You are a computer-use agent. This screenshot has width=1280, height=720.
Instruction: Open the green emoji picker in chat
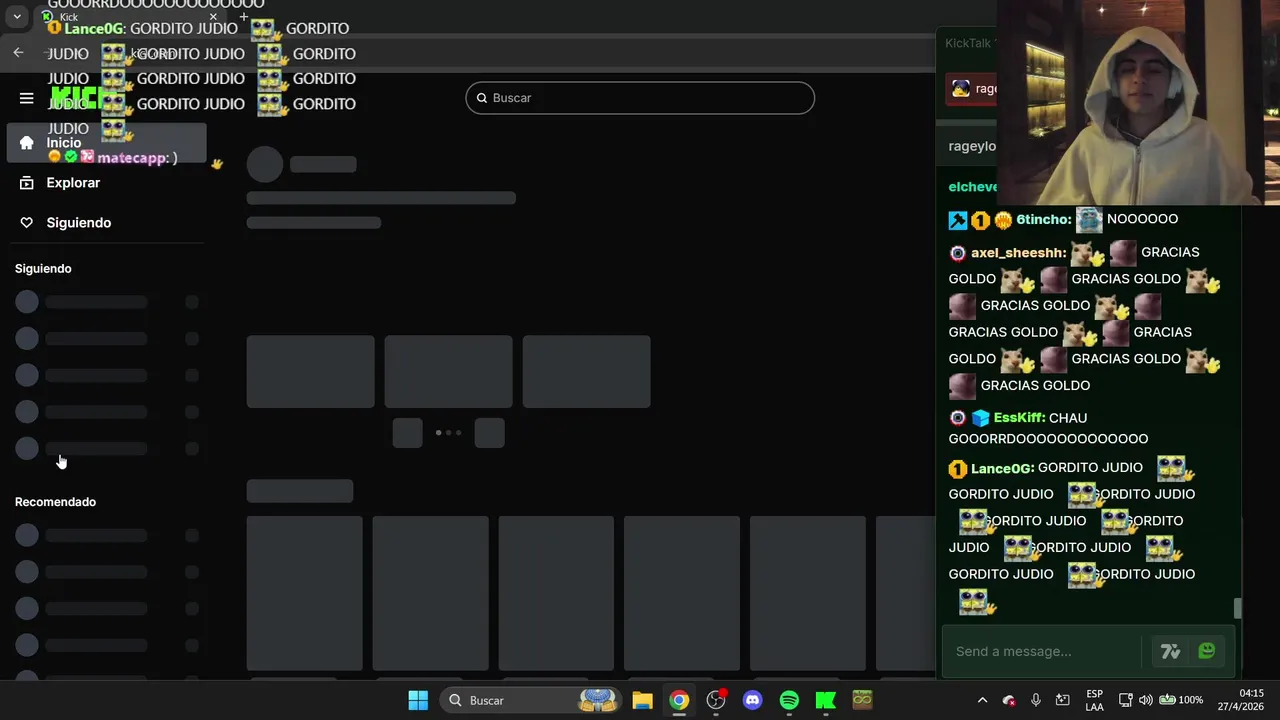(1206, 651)
